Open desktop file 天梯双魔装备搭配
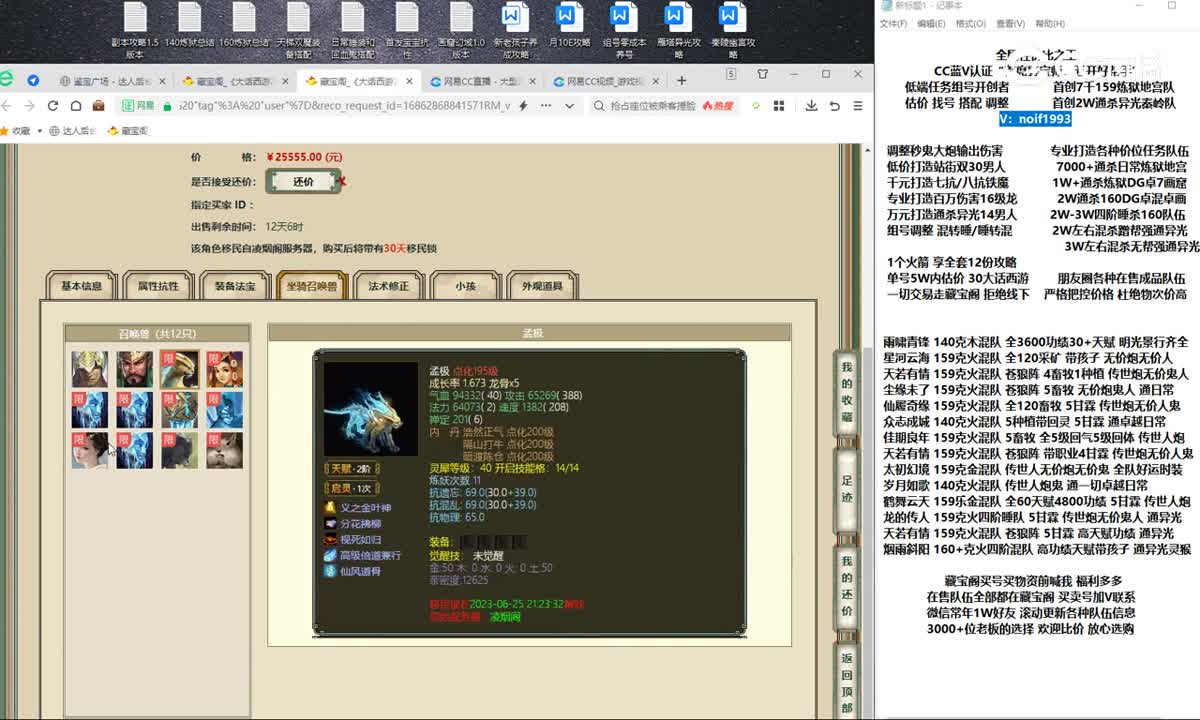1200x720 pixels. click(297, 30)
